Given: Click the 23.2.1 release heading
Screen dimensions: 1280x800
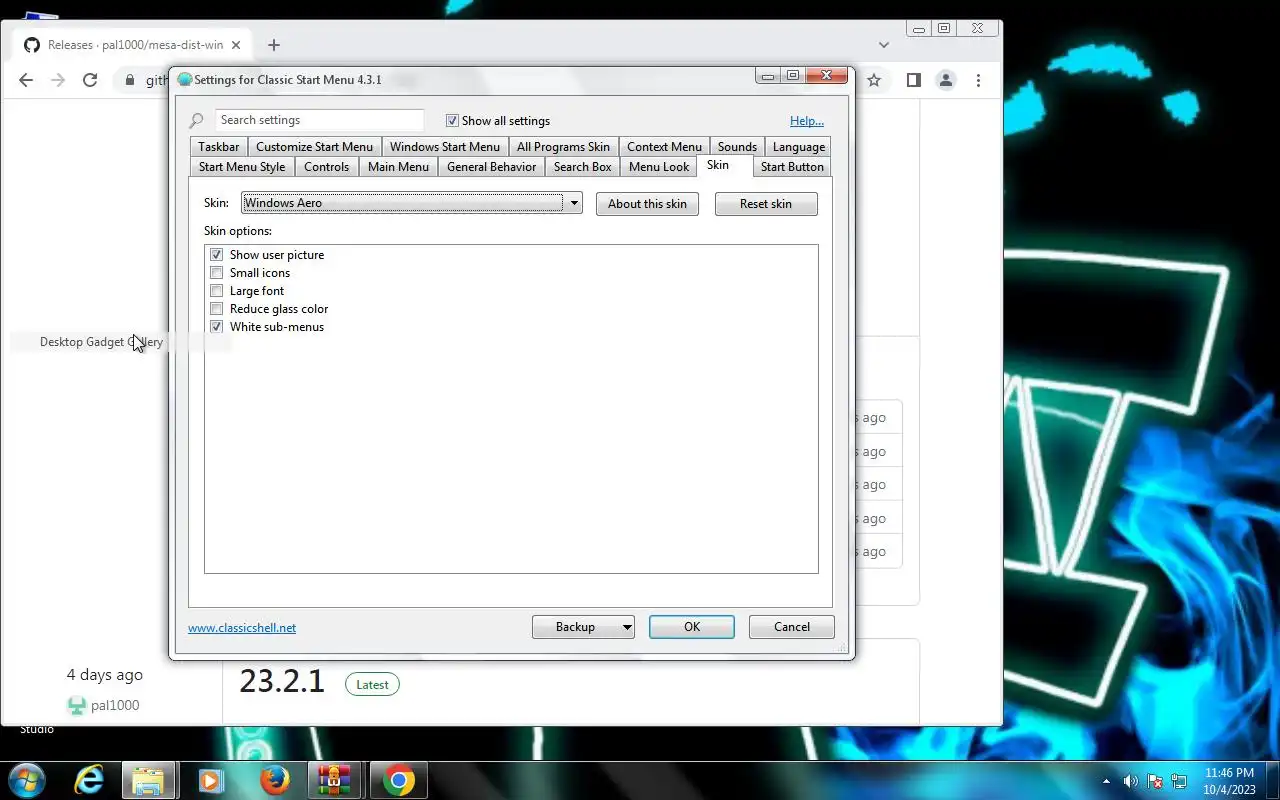Looking at the screenshot, I should pos(282,681).
